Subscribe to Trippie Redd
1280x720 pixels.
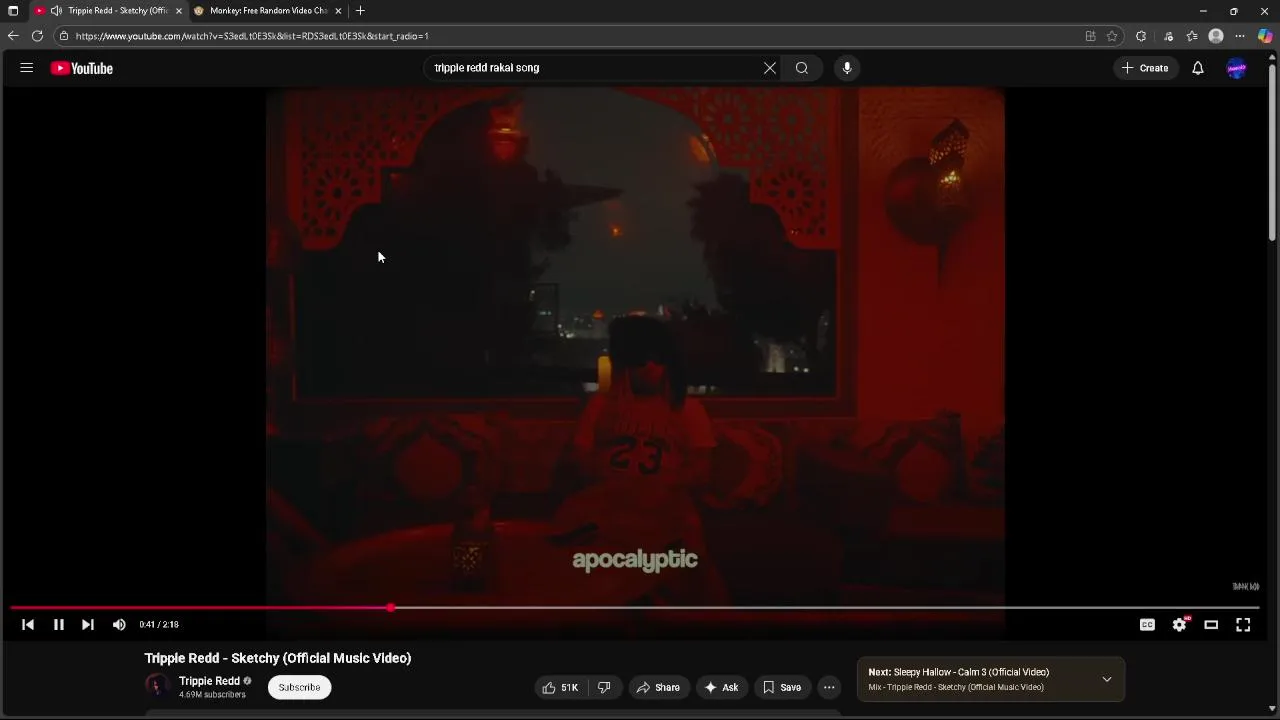299,687
